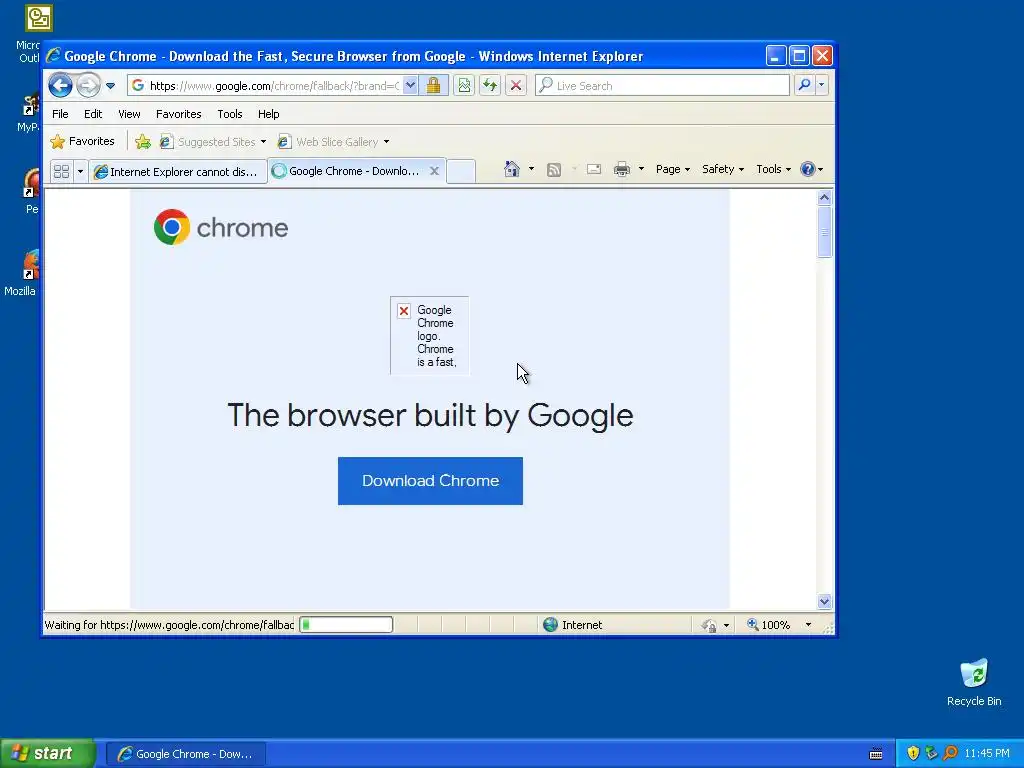Click the on-screen keyboard tray icon
This screenshot has width=1024, height=768.
pyautogui.click(x=876, y=754)
